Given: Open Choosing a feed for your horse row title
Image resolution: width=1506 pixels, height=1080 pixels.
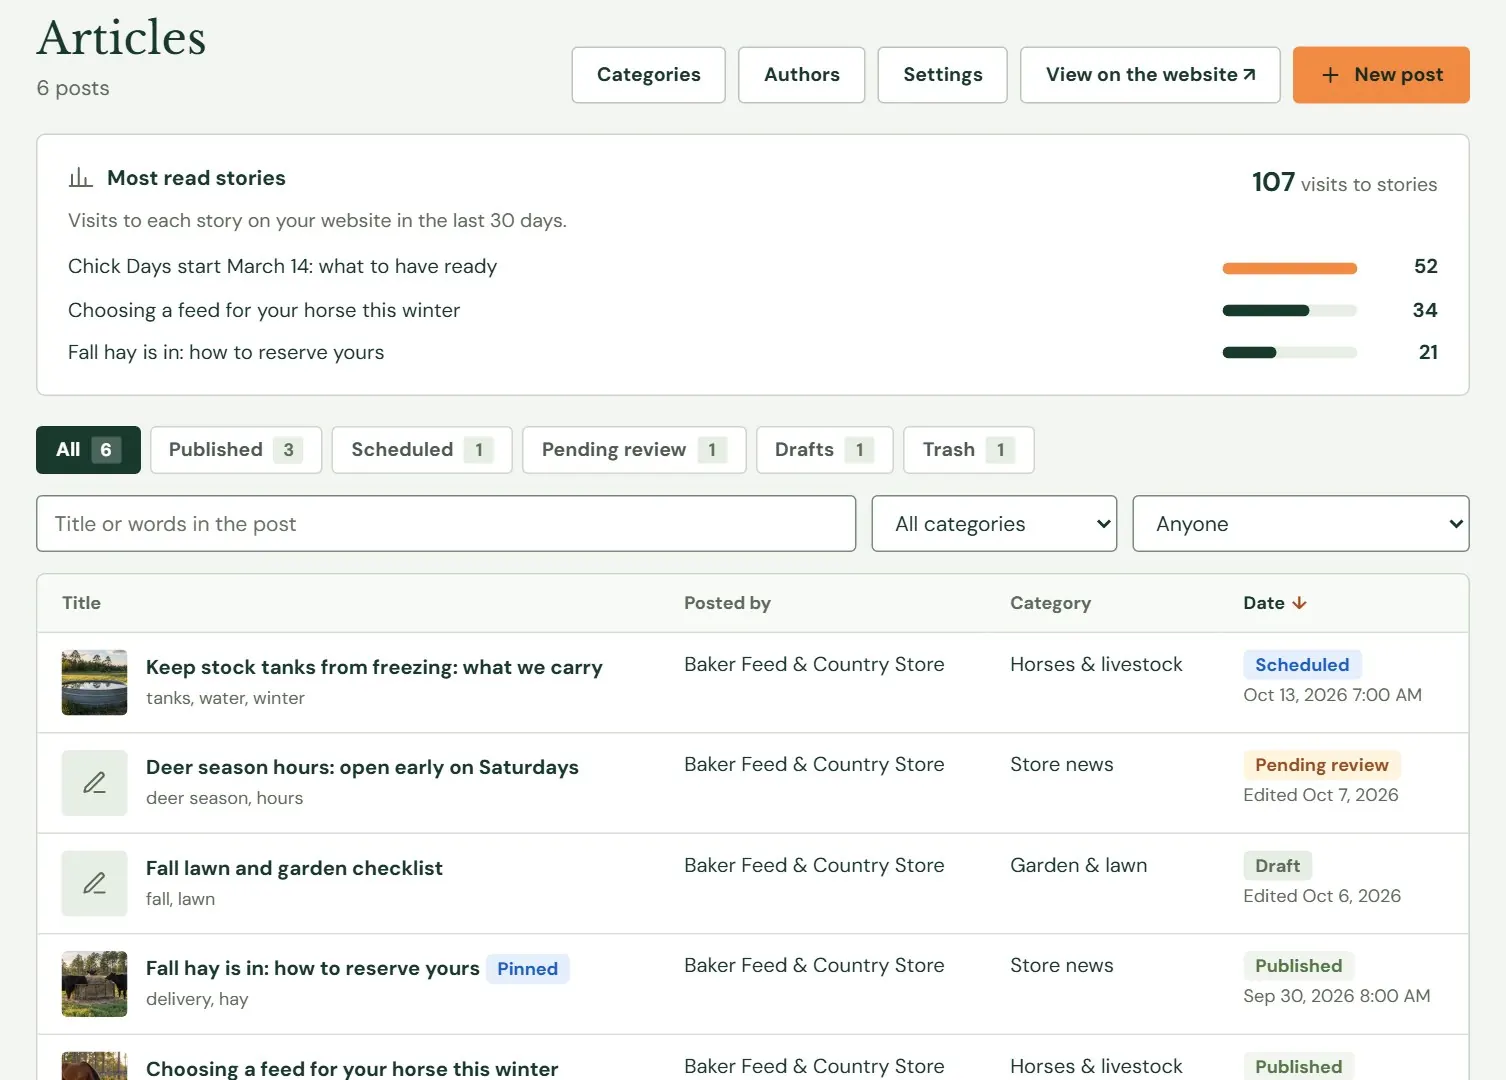Looking at the screenshot, I should [x=352, y=1068].
